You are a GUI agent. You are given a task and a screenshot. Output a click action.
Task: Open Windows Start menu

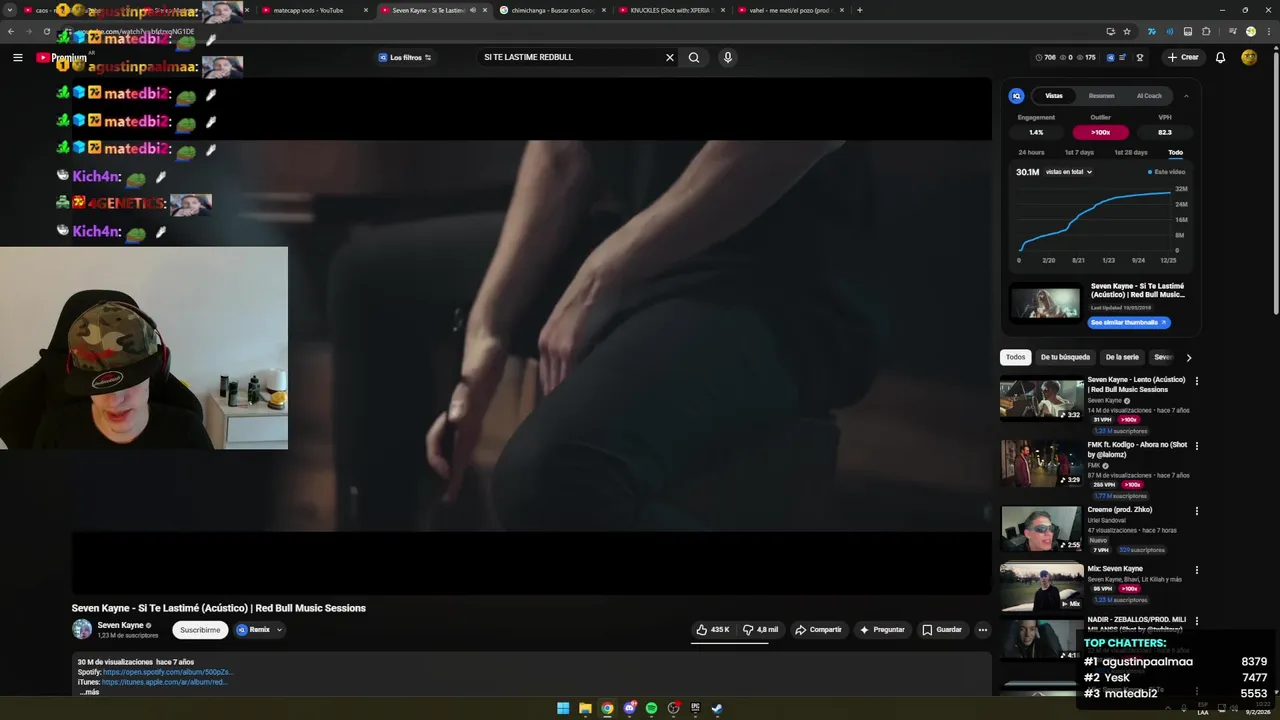pos(563,708)
